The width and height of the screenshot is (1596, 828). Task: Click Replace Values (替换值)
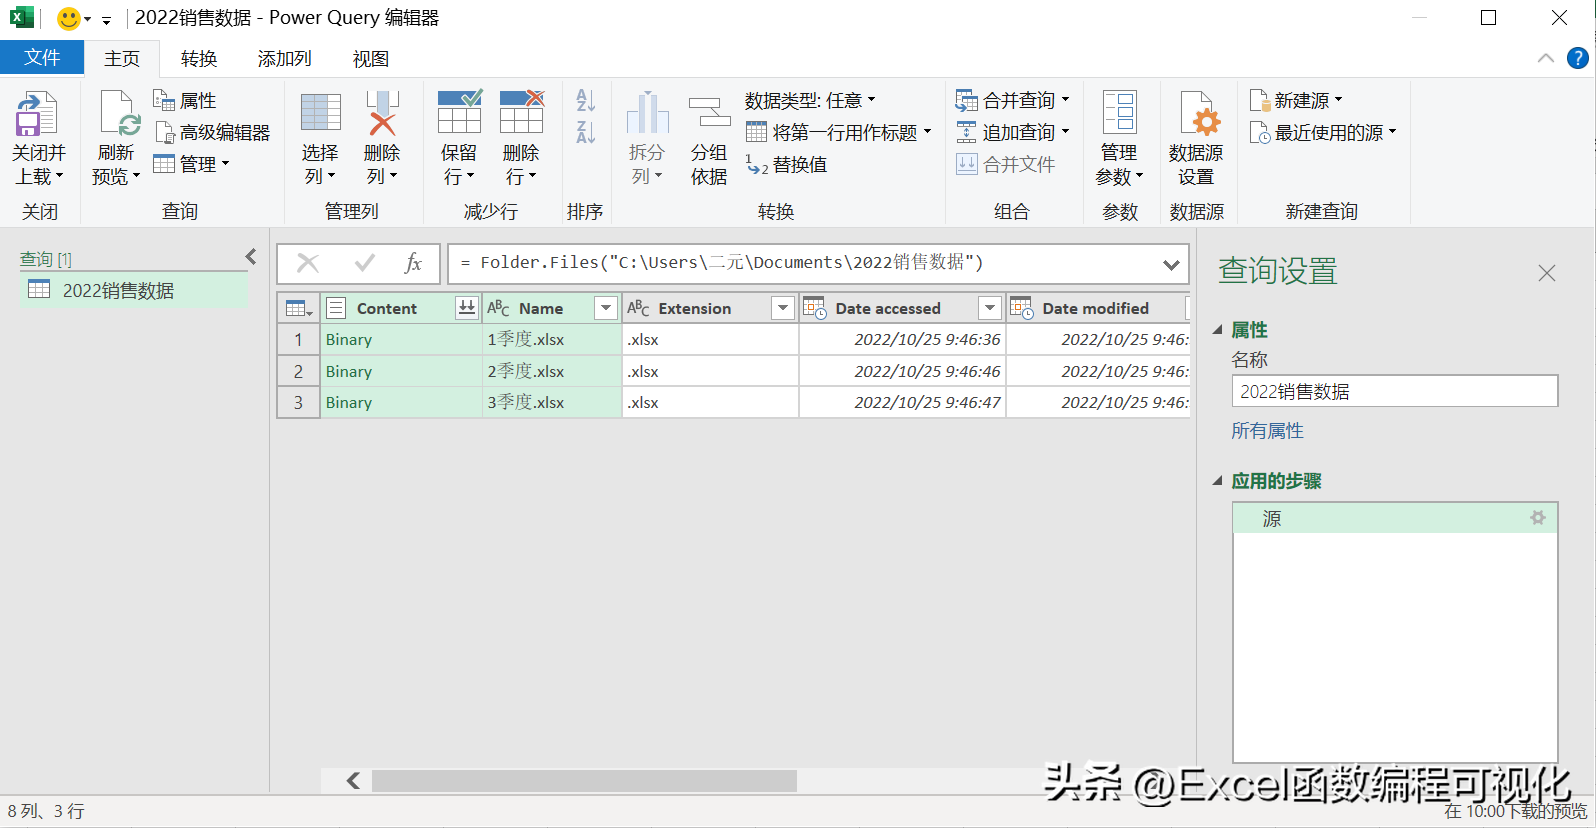(x=787, y=164)
